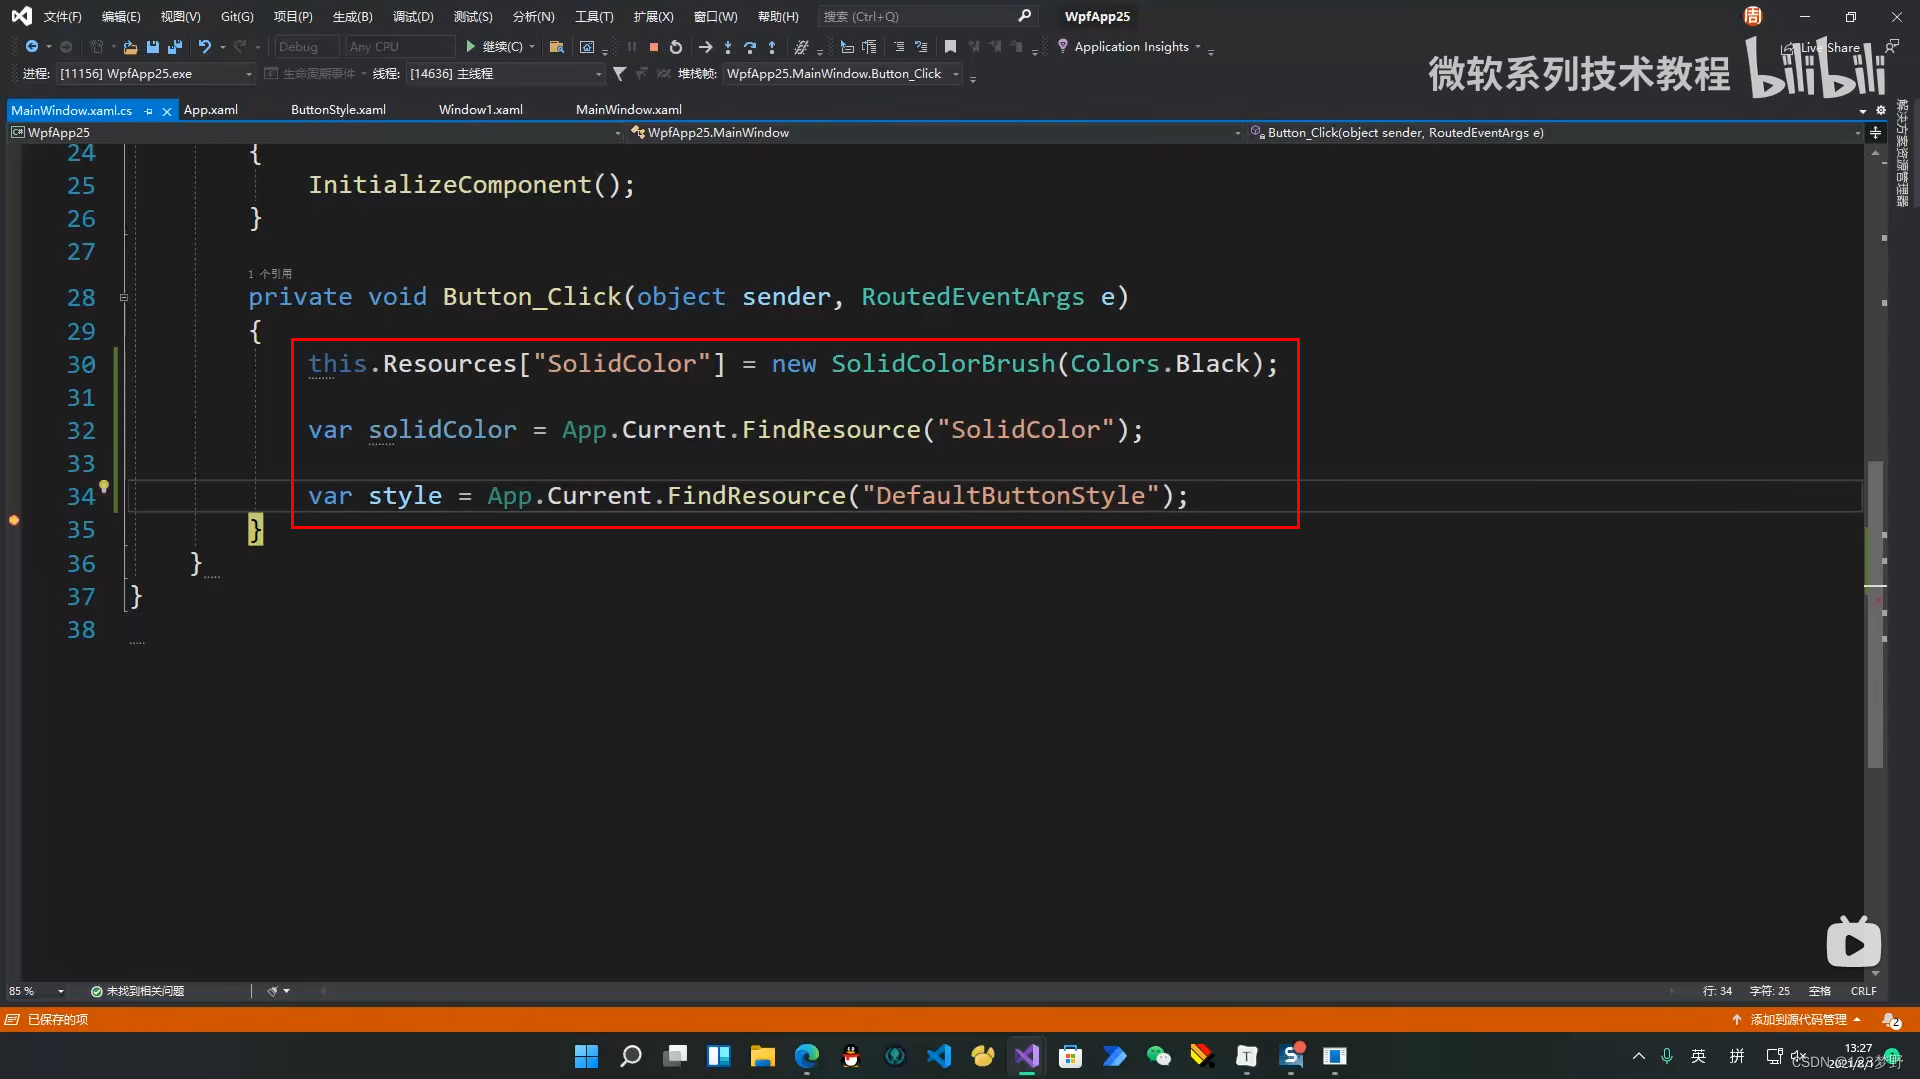
Task: Click the comment out lines icon
Action: [898, 47]
